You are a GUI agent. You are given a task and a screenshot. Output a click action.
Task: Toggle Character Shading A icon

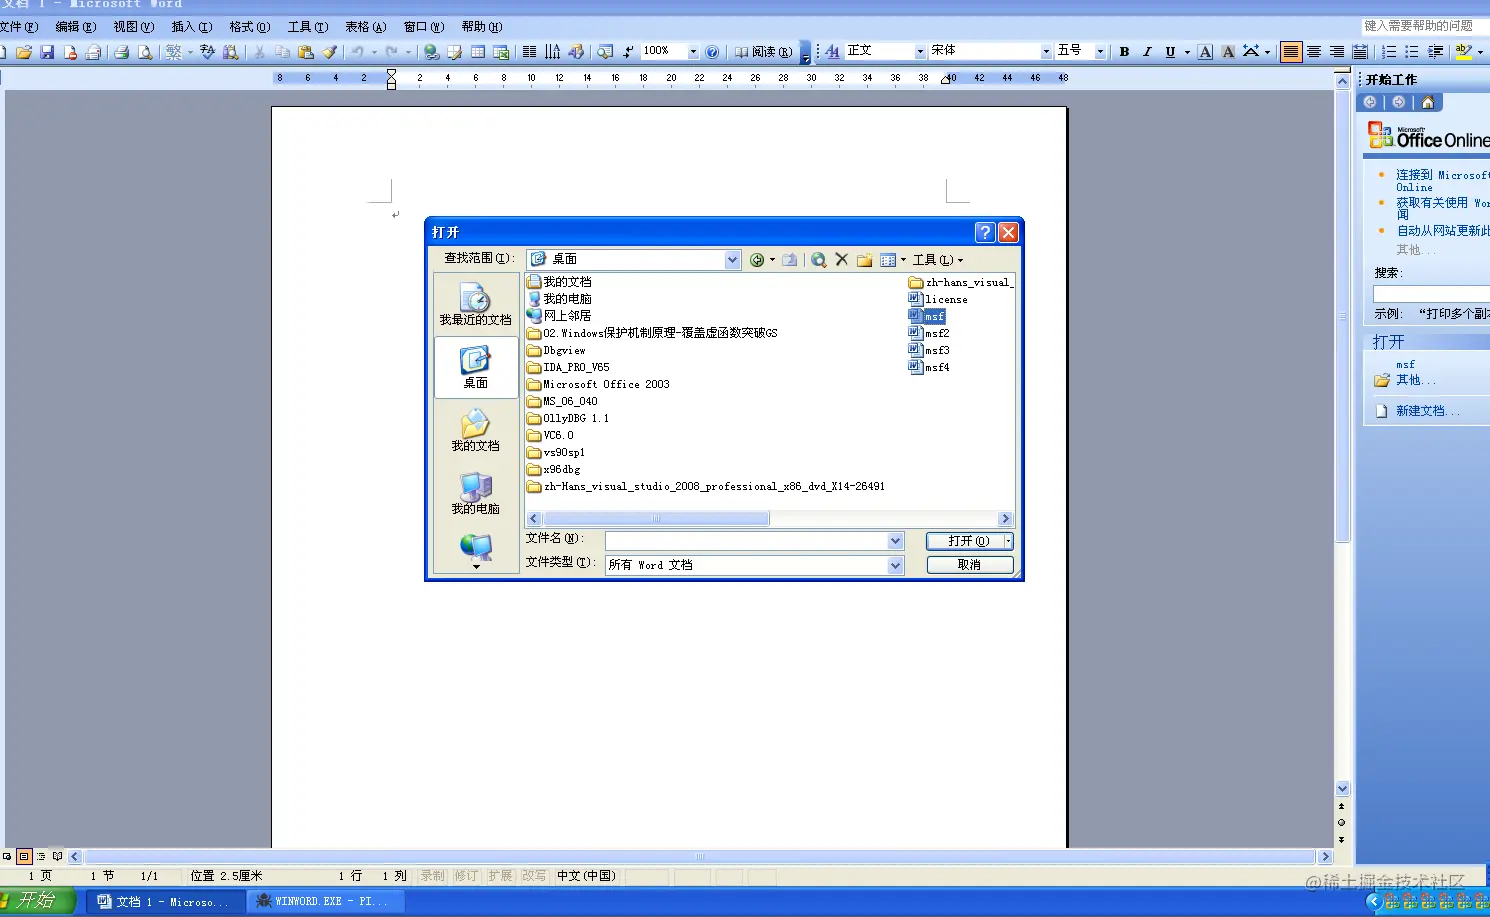click(1228, 51)
